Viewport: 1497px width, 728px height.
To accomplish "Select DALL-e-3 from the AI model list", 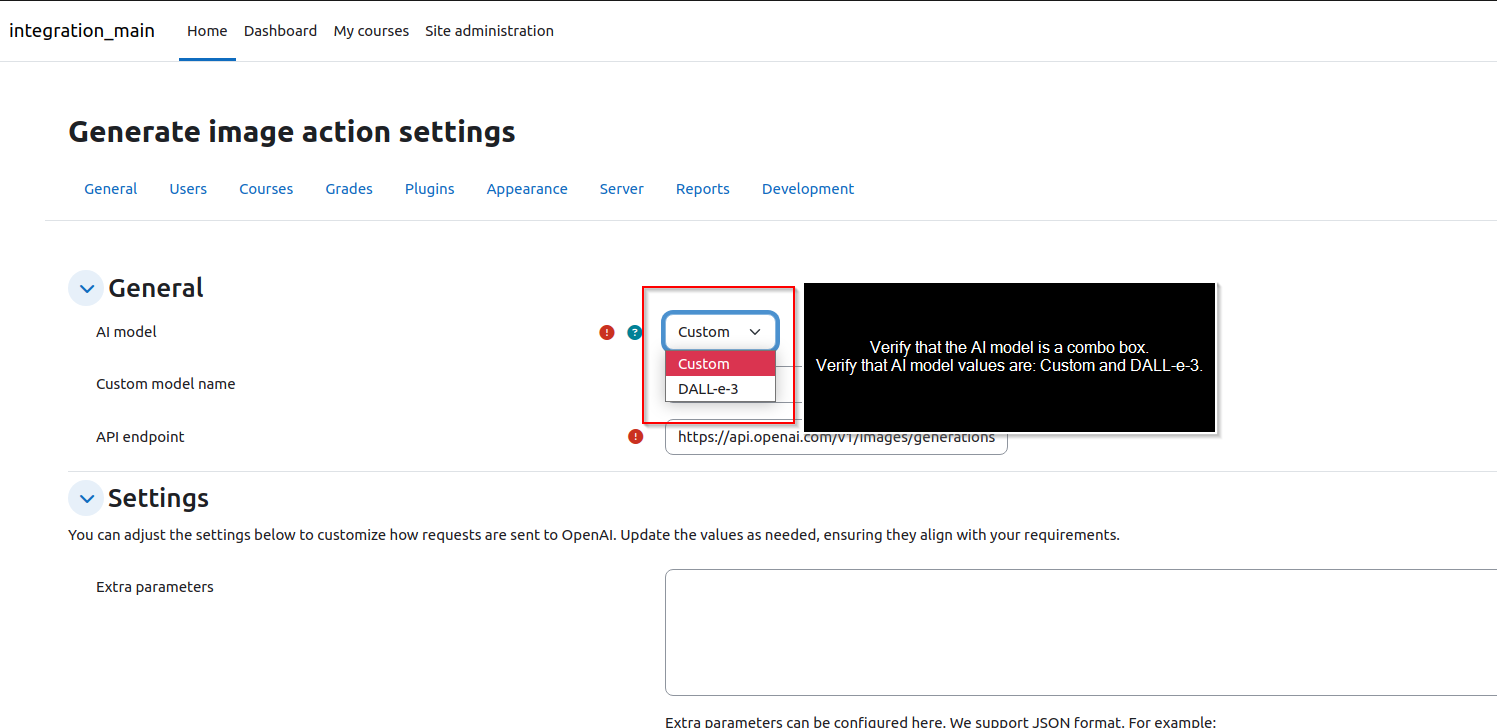I will [x=720, y=389].
